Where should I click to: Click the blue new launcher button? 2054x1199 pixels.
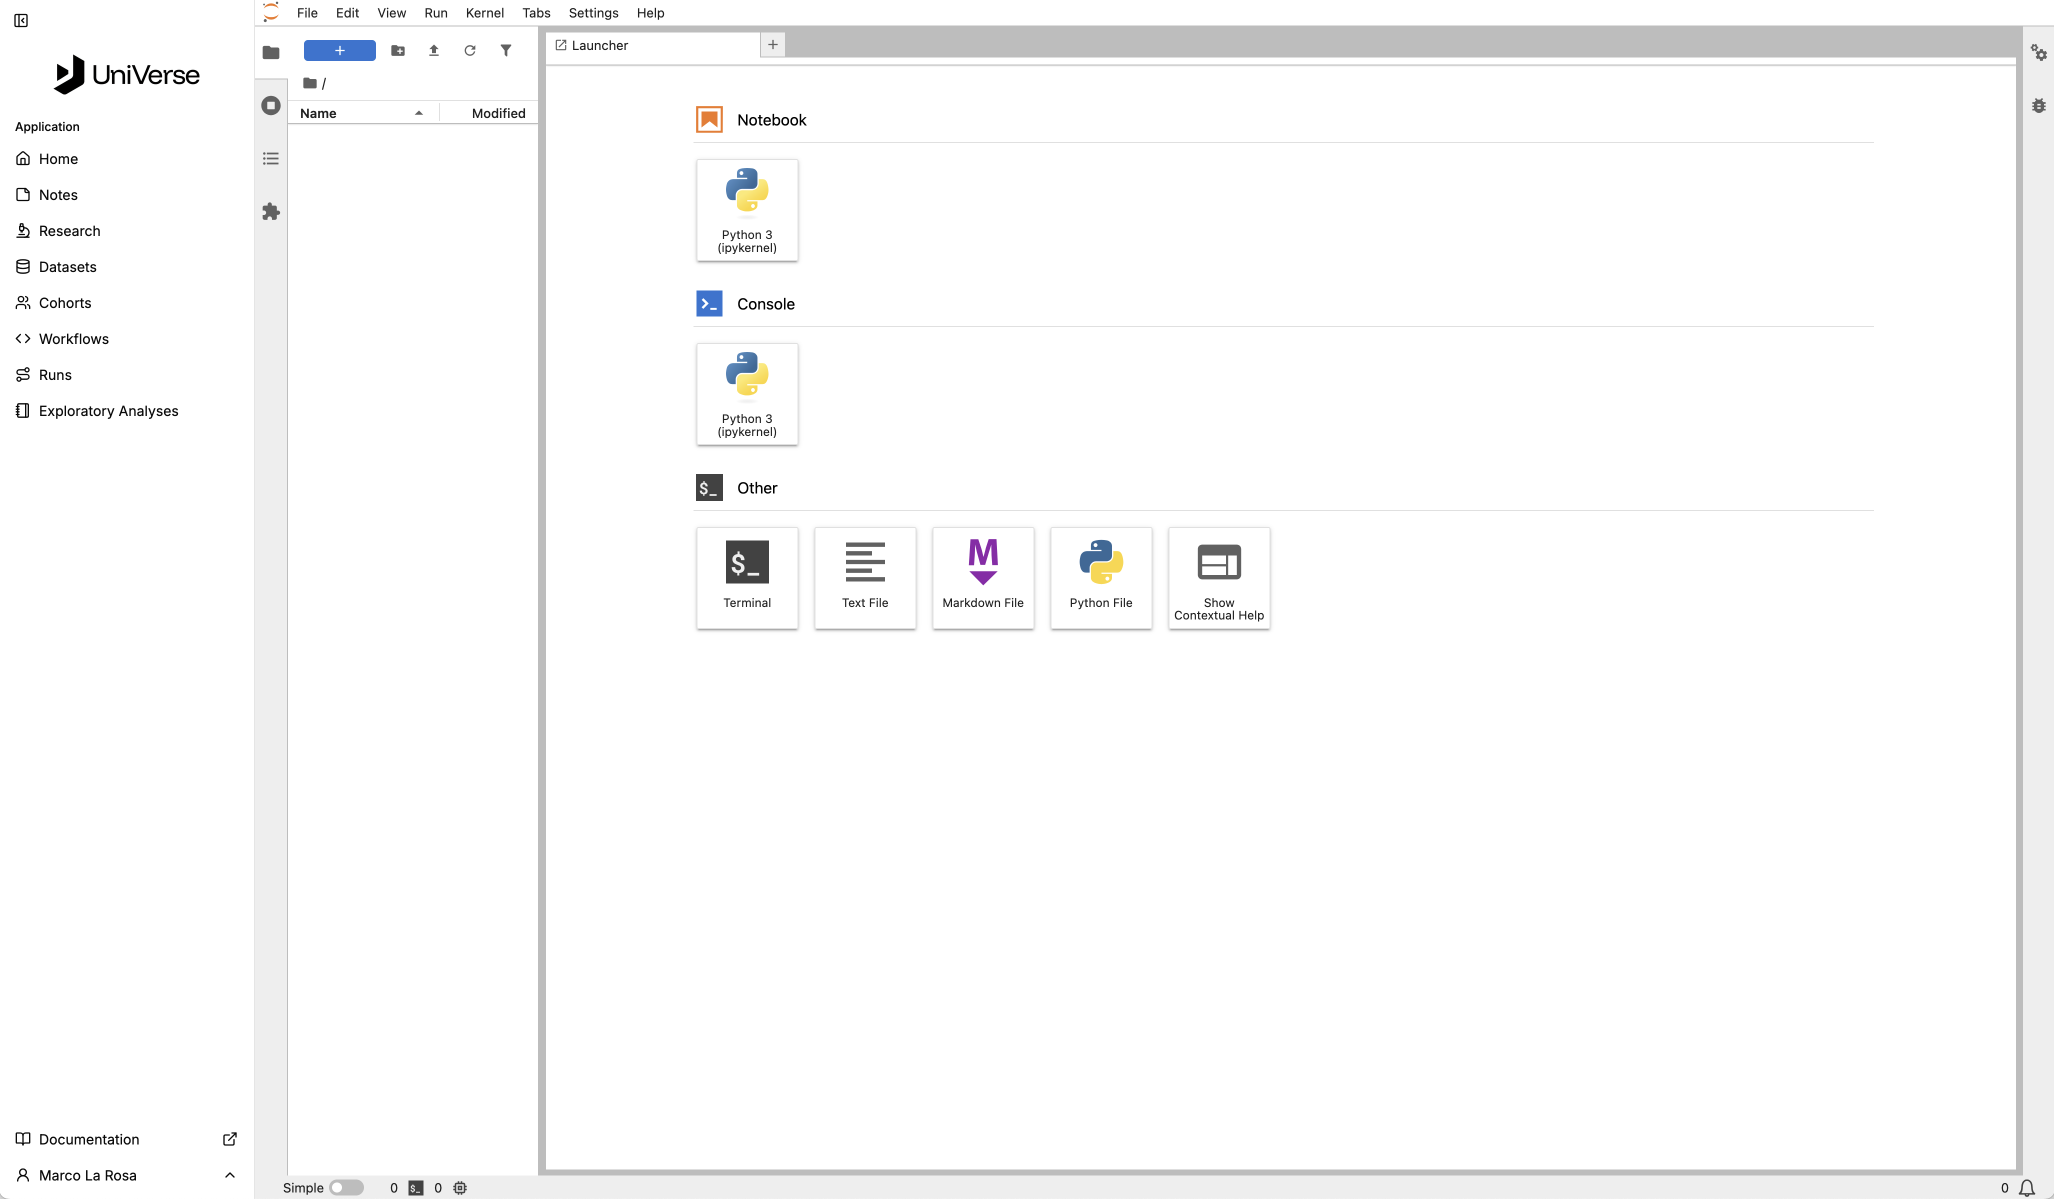340,51
